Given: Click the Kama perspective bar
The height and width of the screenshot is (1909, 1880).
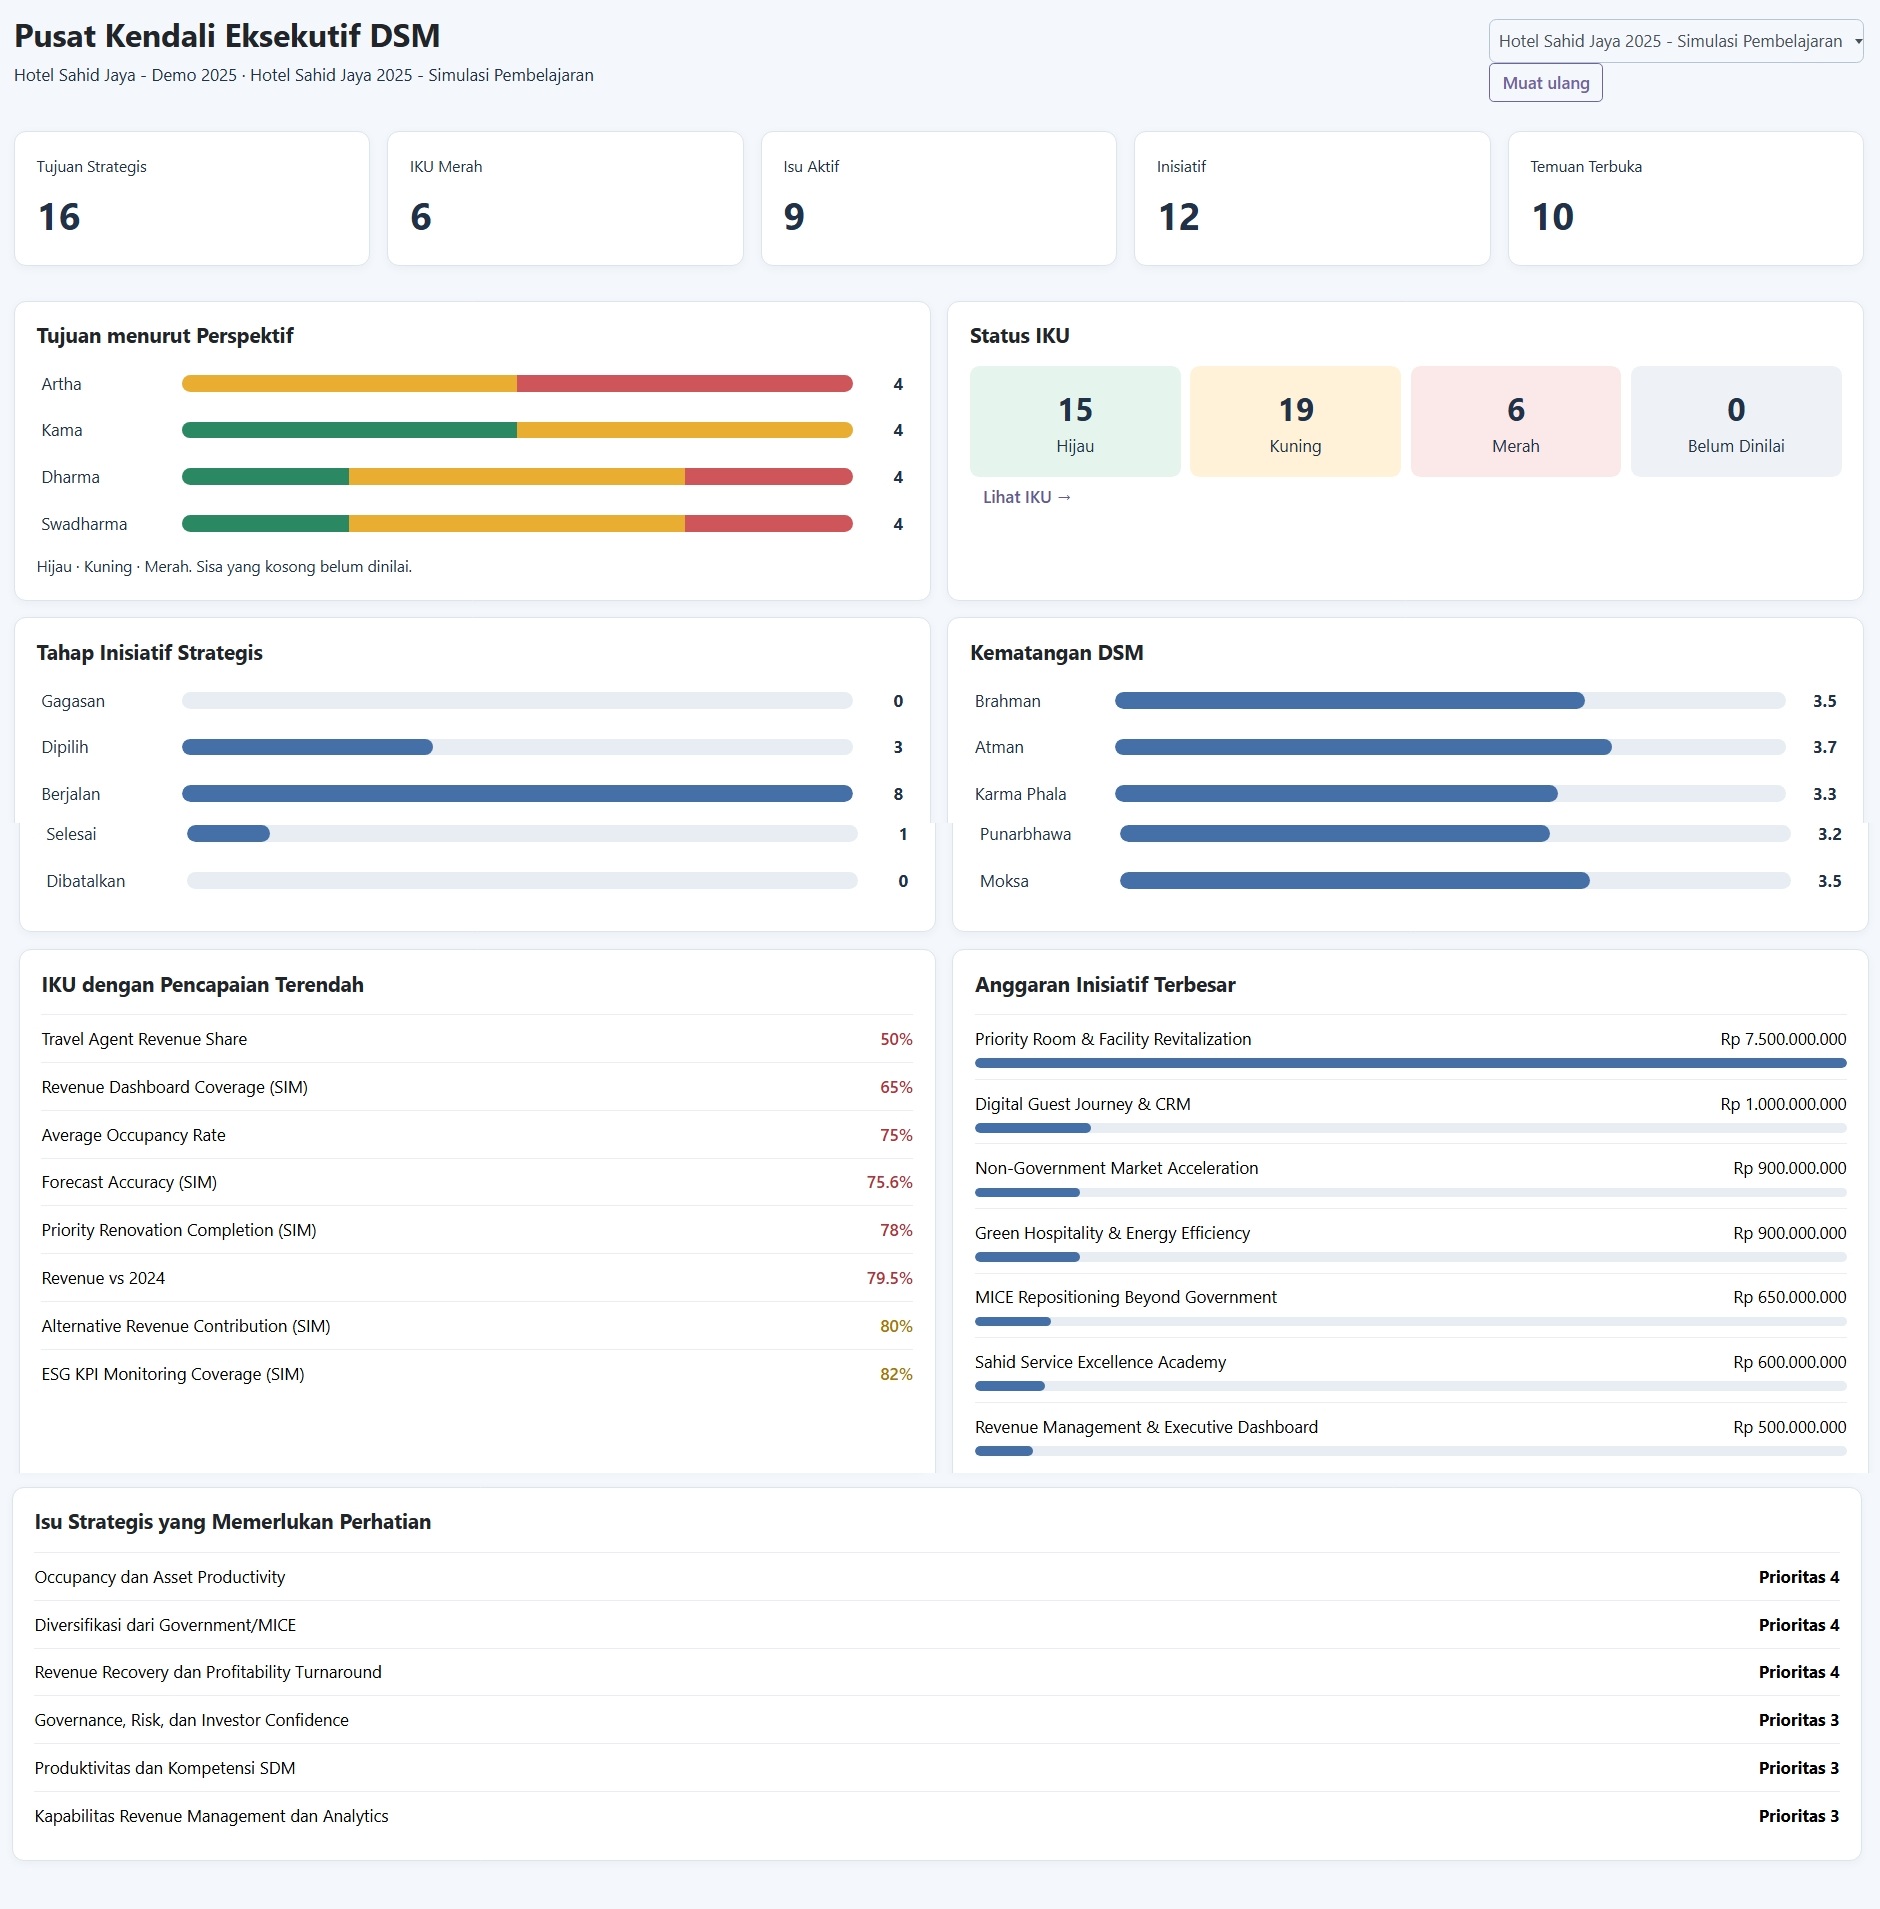Looking at the screenshot, I should (517, 430).
